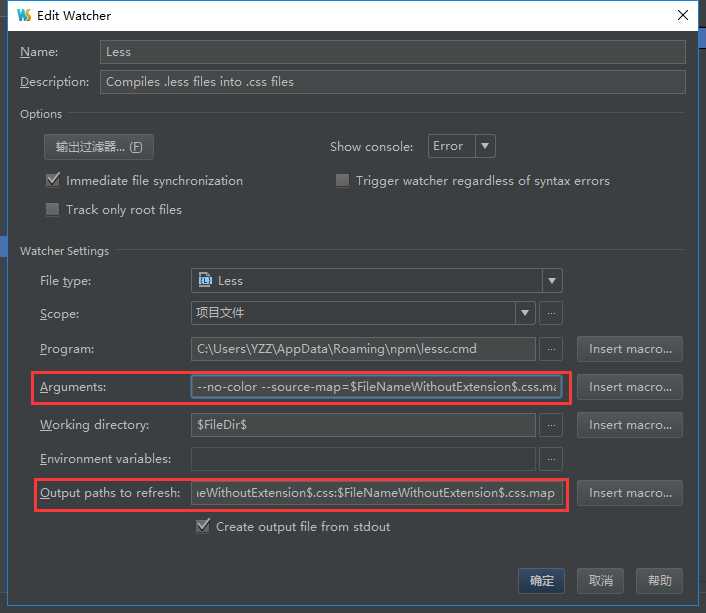Browse for Program with ellipsis button
This screenshot has height=613, width=706.
click(551, 349)
